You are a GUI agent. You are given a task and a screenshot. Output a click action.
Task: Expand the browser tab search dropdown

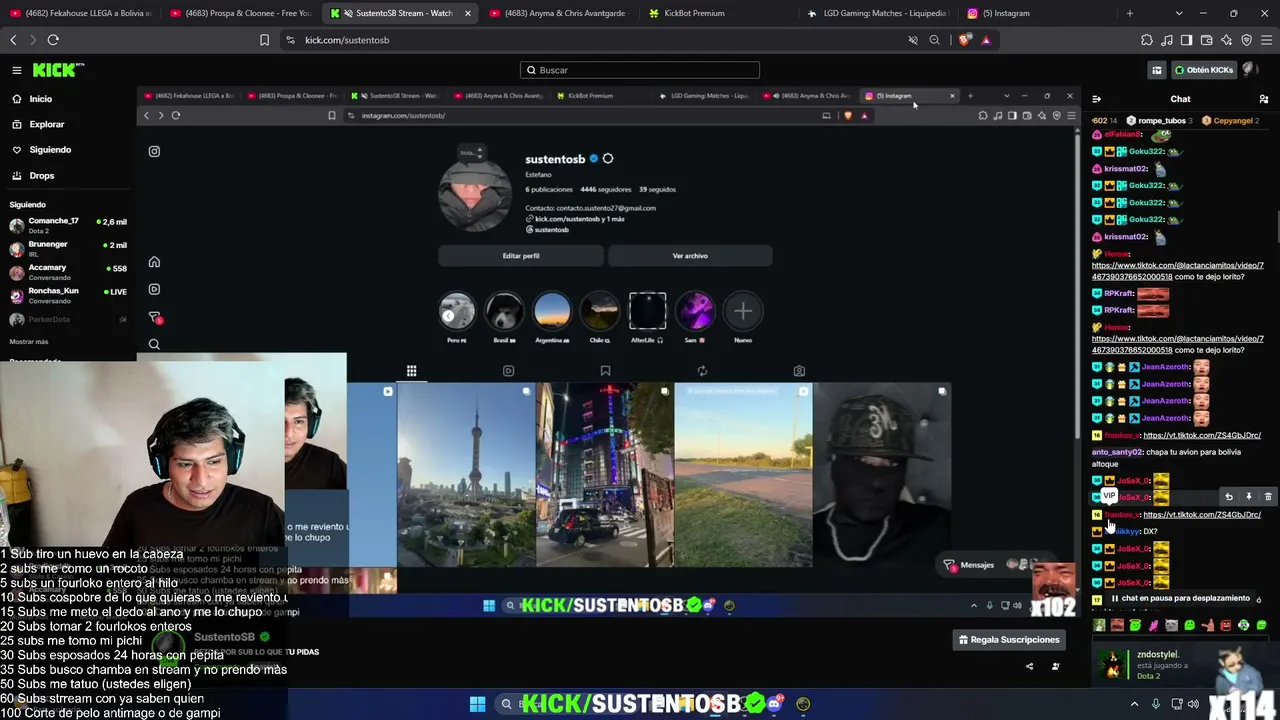(1179, 13)
